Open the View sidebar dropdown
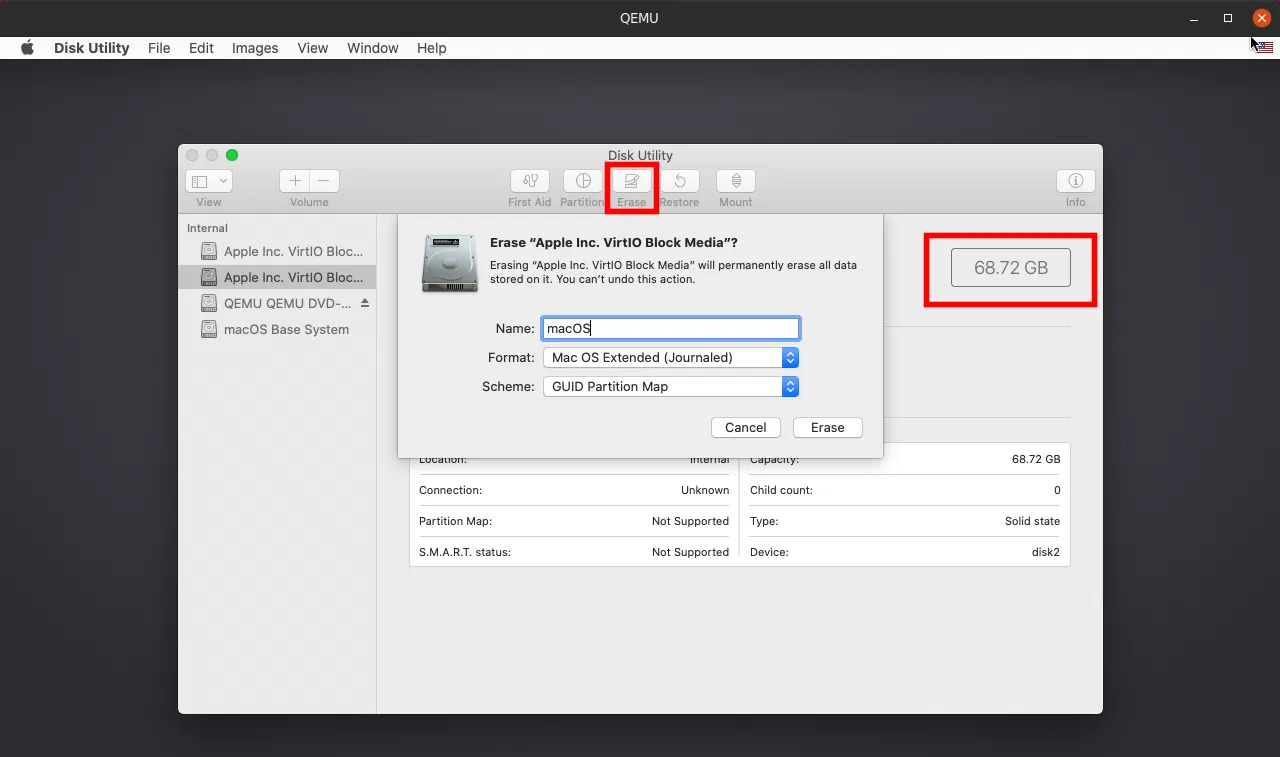Viewport: 1280px width, 757px height. click(209, 181)
